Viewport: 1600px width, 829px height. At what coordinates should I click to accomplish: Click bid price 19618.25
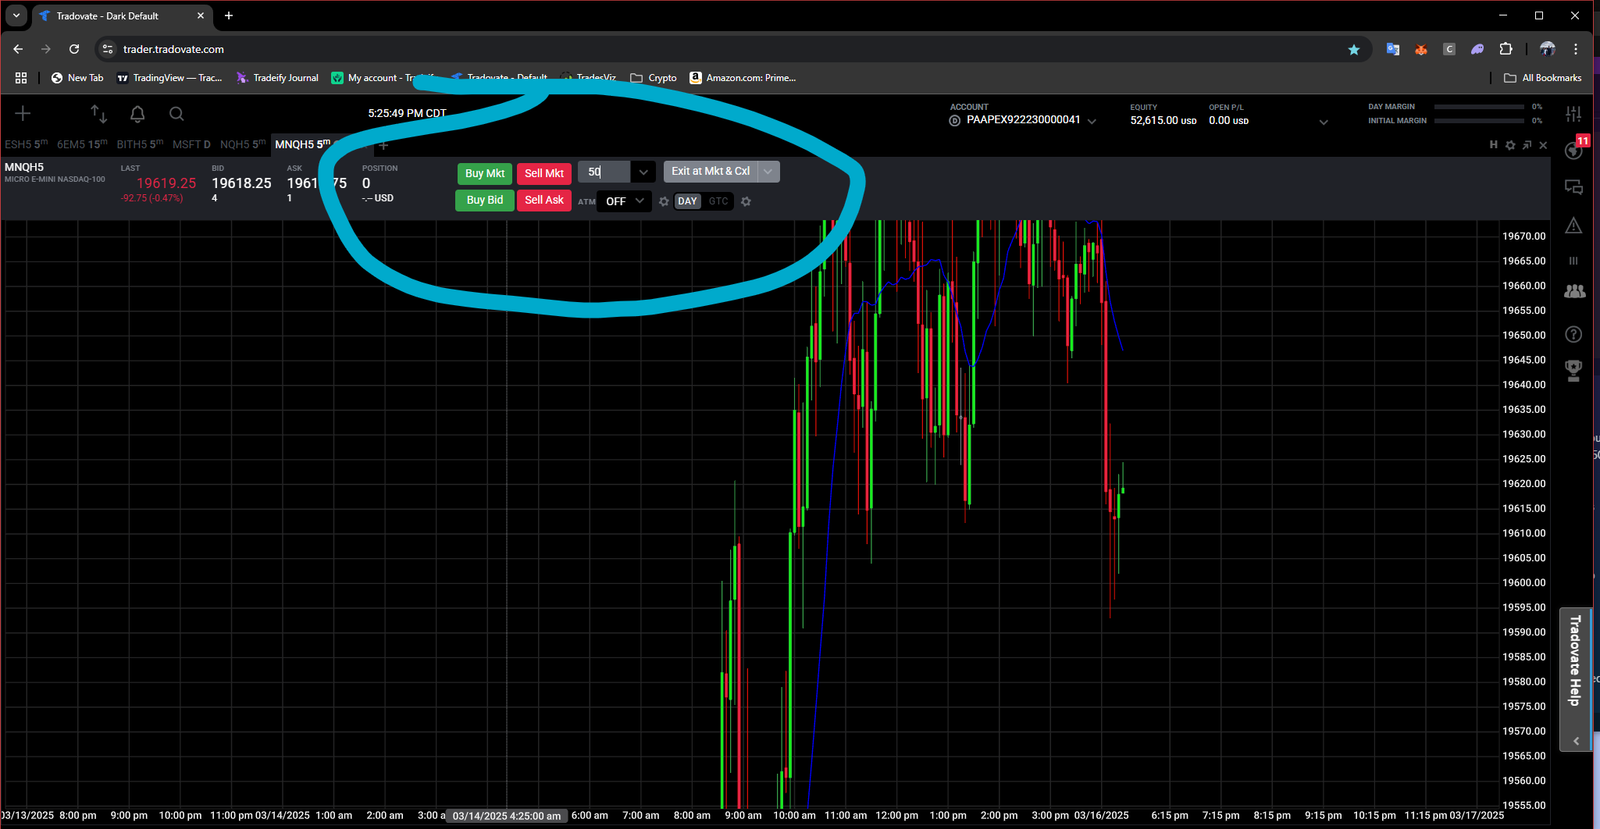[241, 183]
